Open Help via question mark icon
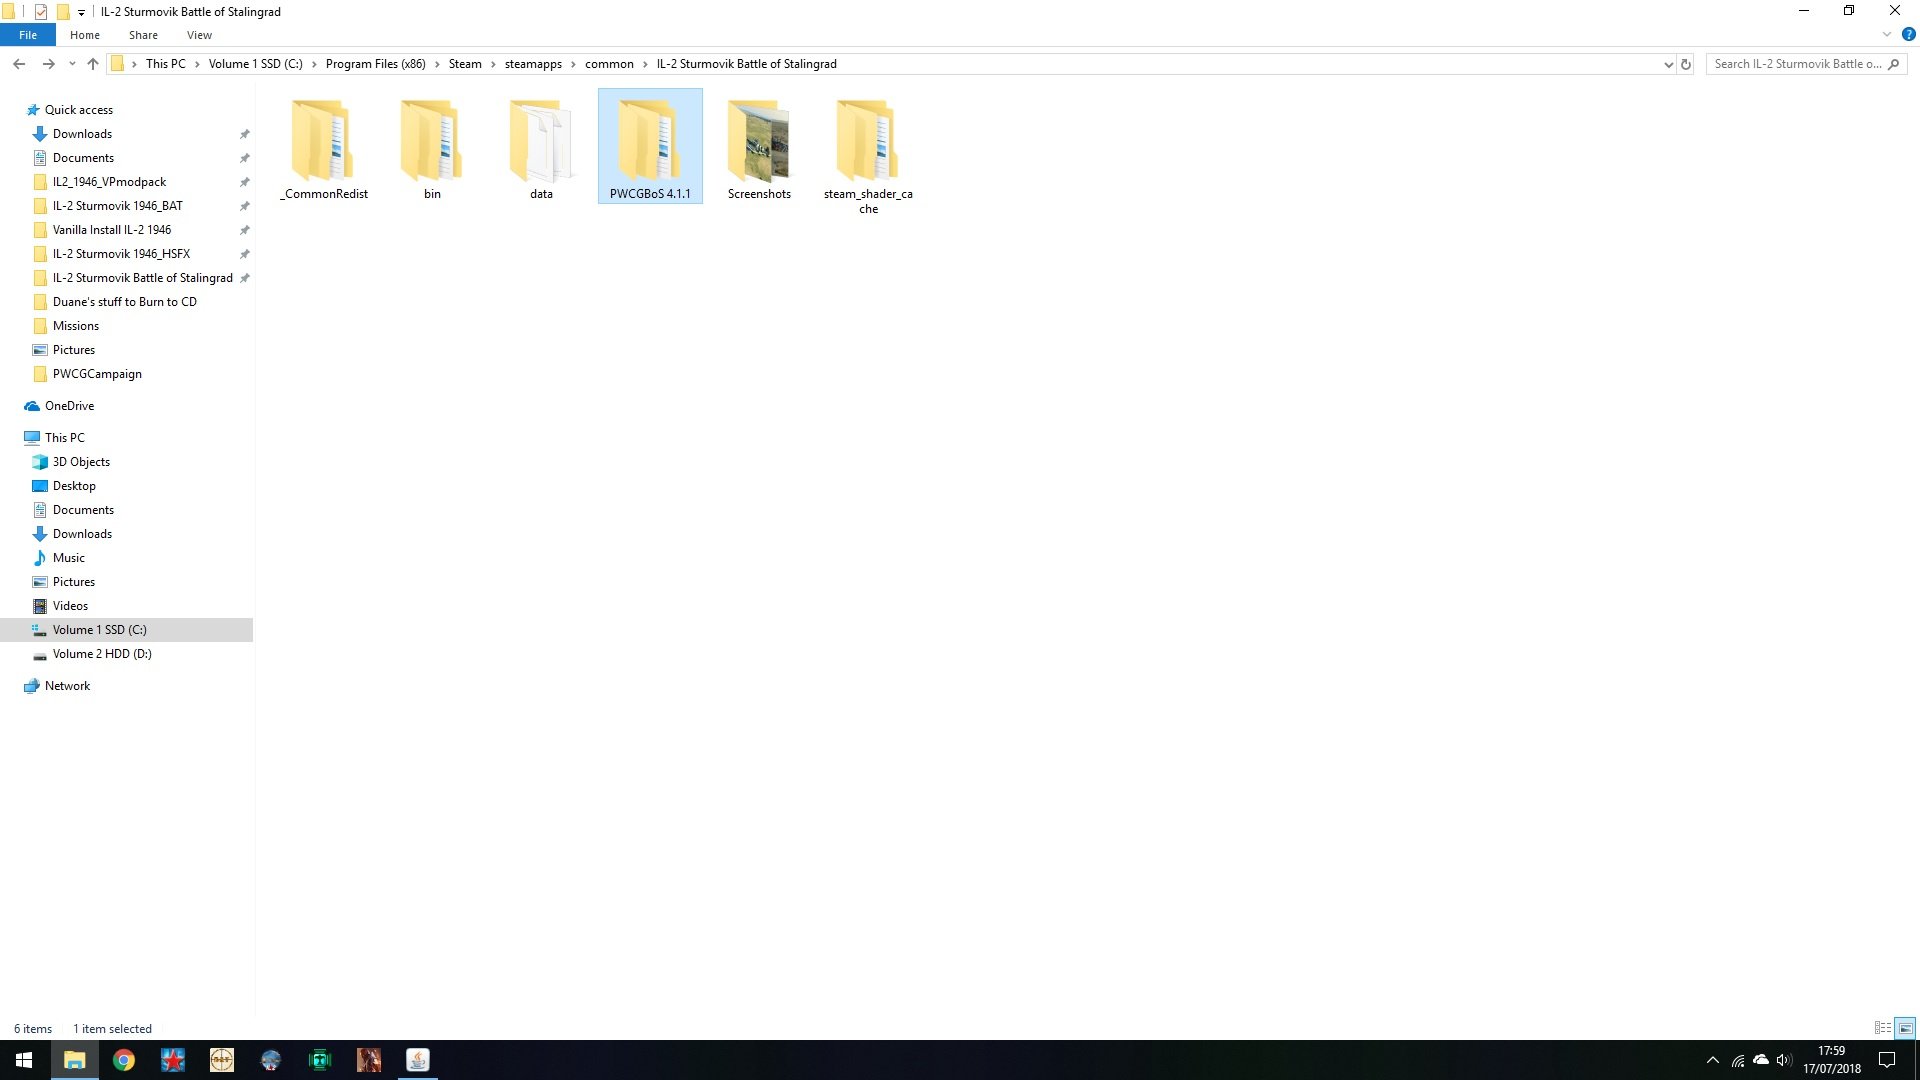 pyautogui.click(x=1908, y=34)
